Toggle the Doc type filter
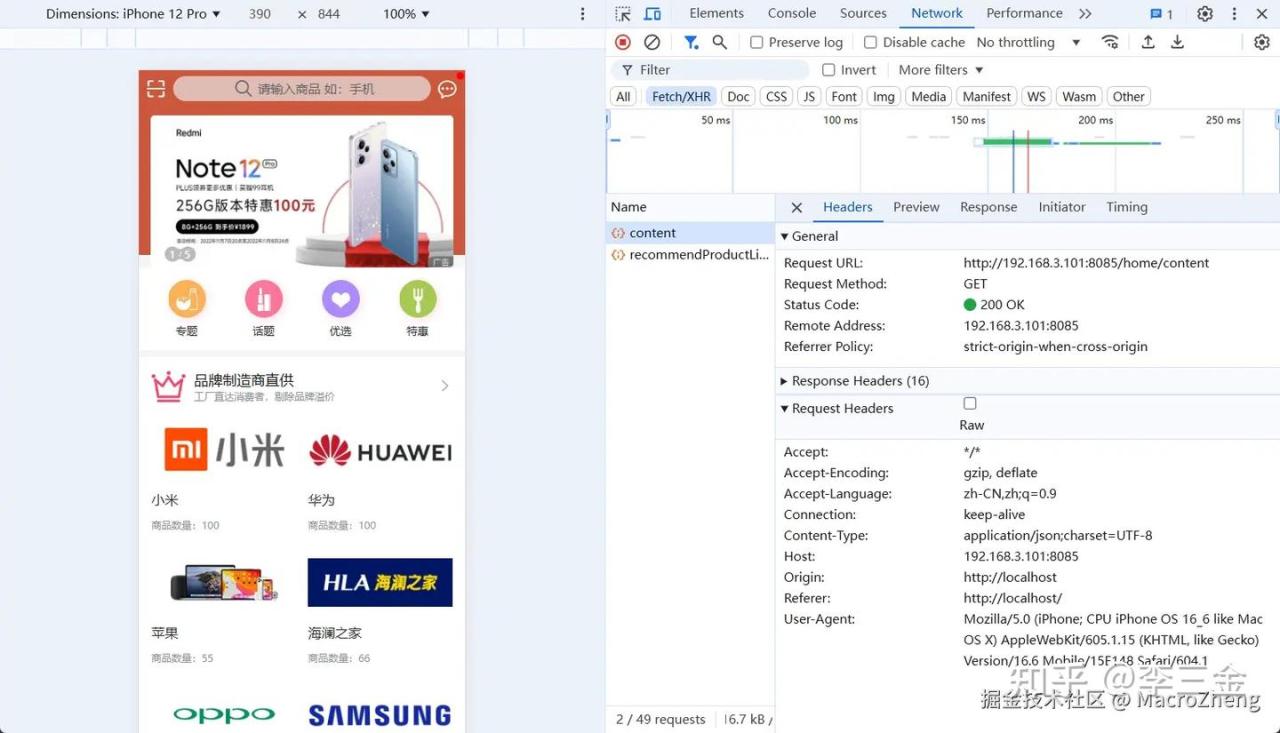1280x733 pixels. (x=738, y=97)
